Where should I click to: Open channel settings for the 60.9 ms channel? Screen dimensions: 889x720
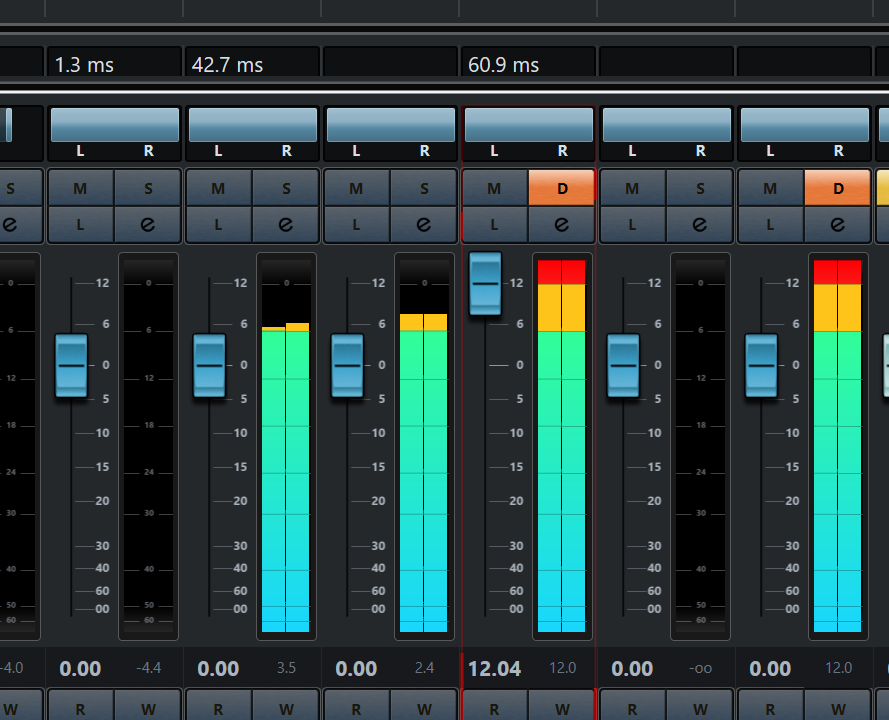[x=561, y=225]
